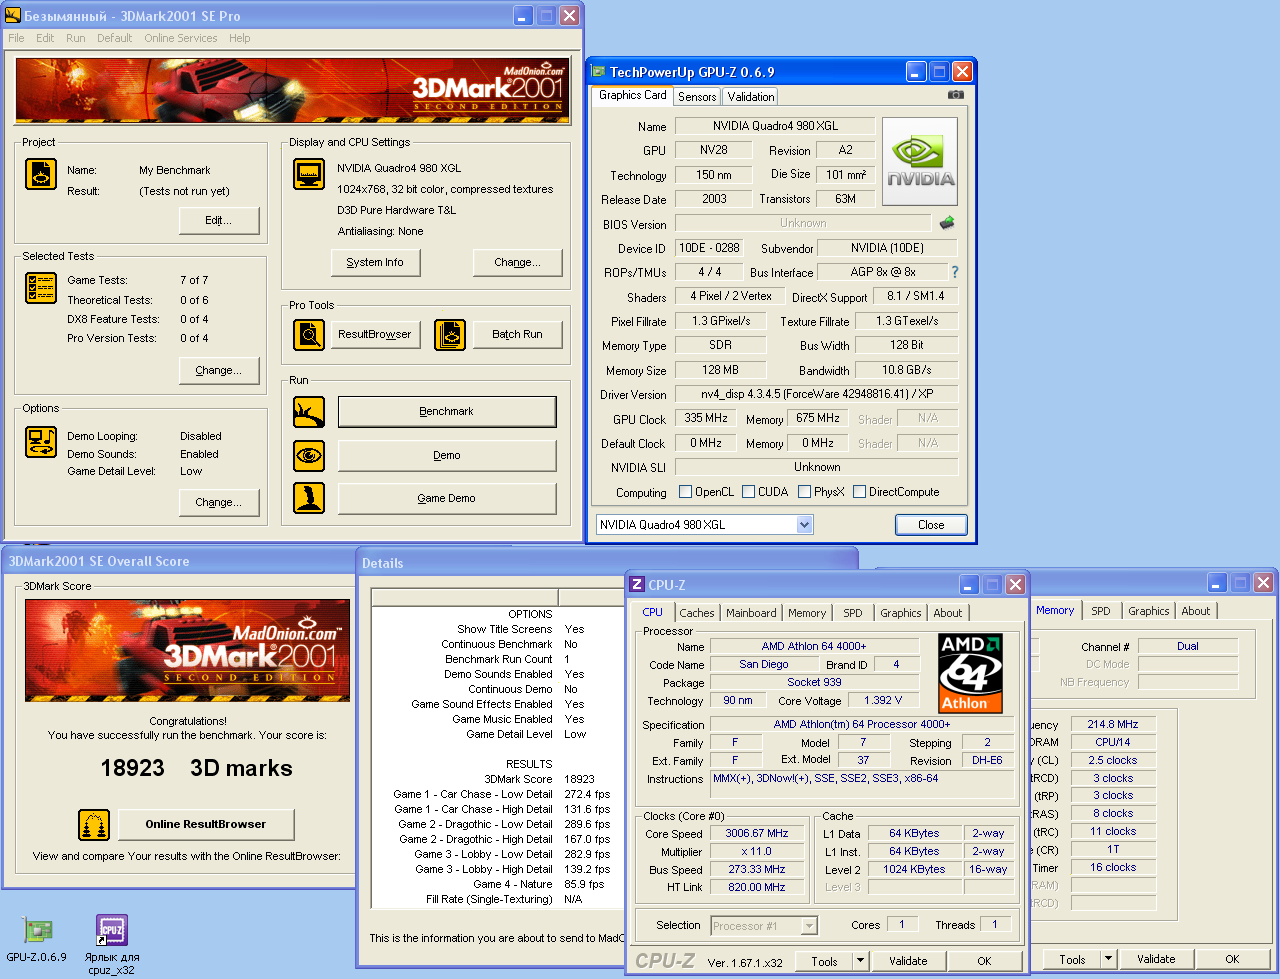Switch to the Sensors tab in GPU-Z
The width and height of the screenshot is (1280, 979).
pyautogui.click(x=697, y=97)
